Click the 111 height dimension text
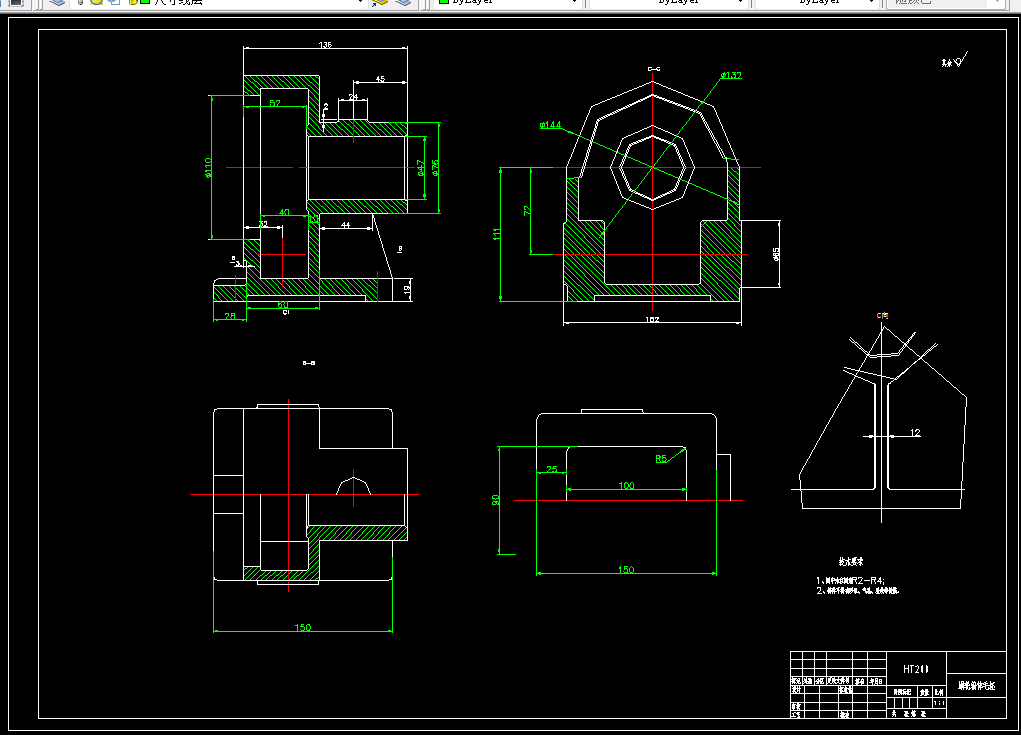 tap(497, 234)
